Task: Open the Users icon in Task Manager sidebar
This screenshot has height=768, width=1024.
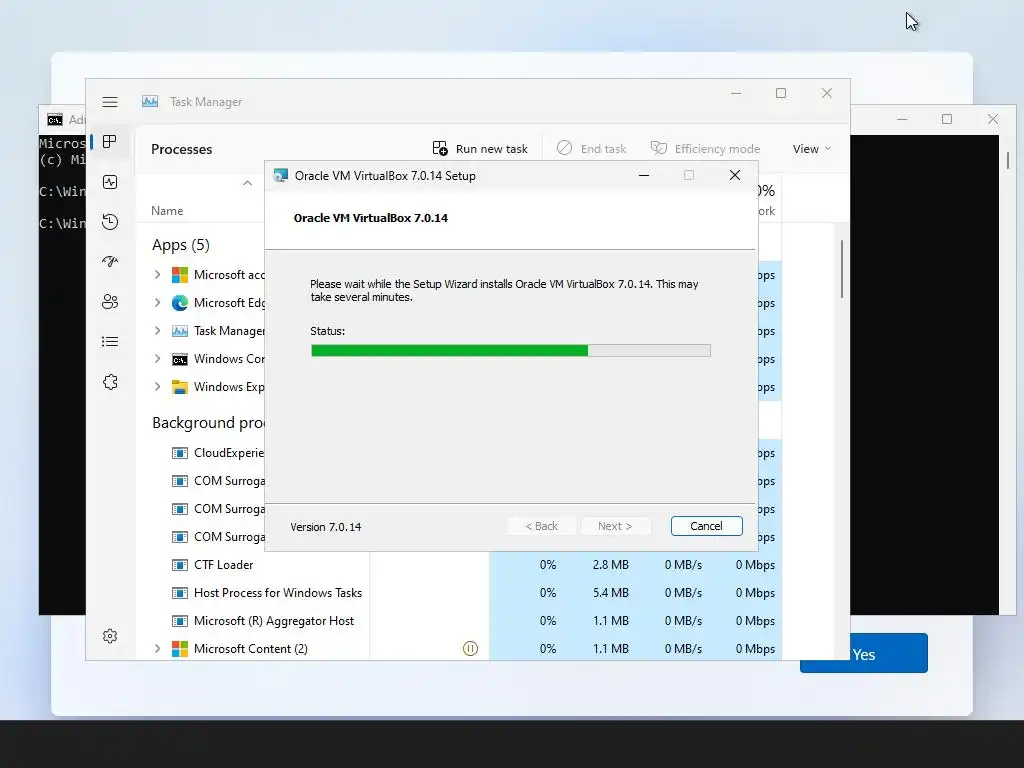Action: 110,302
